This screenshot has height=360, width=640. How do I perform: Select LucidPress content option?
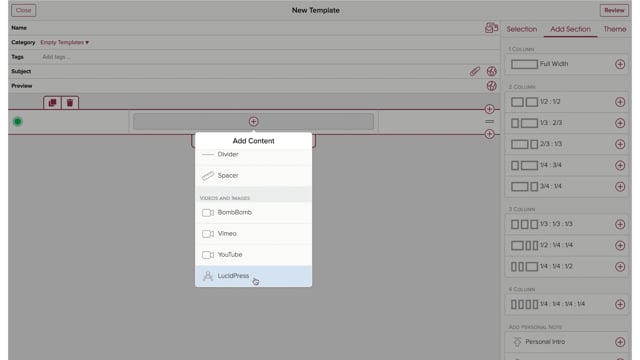[x=253, y=276]
